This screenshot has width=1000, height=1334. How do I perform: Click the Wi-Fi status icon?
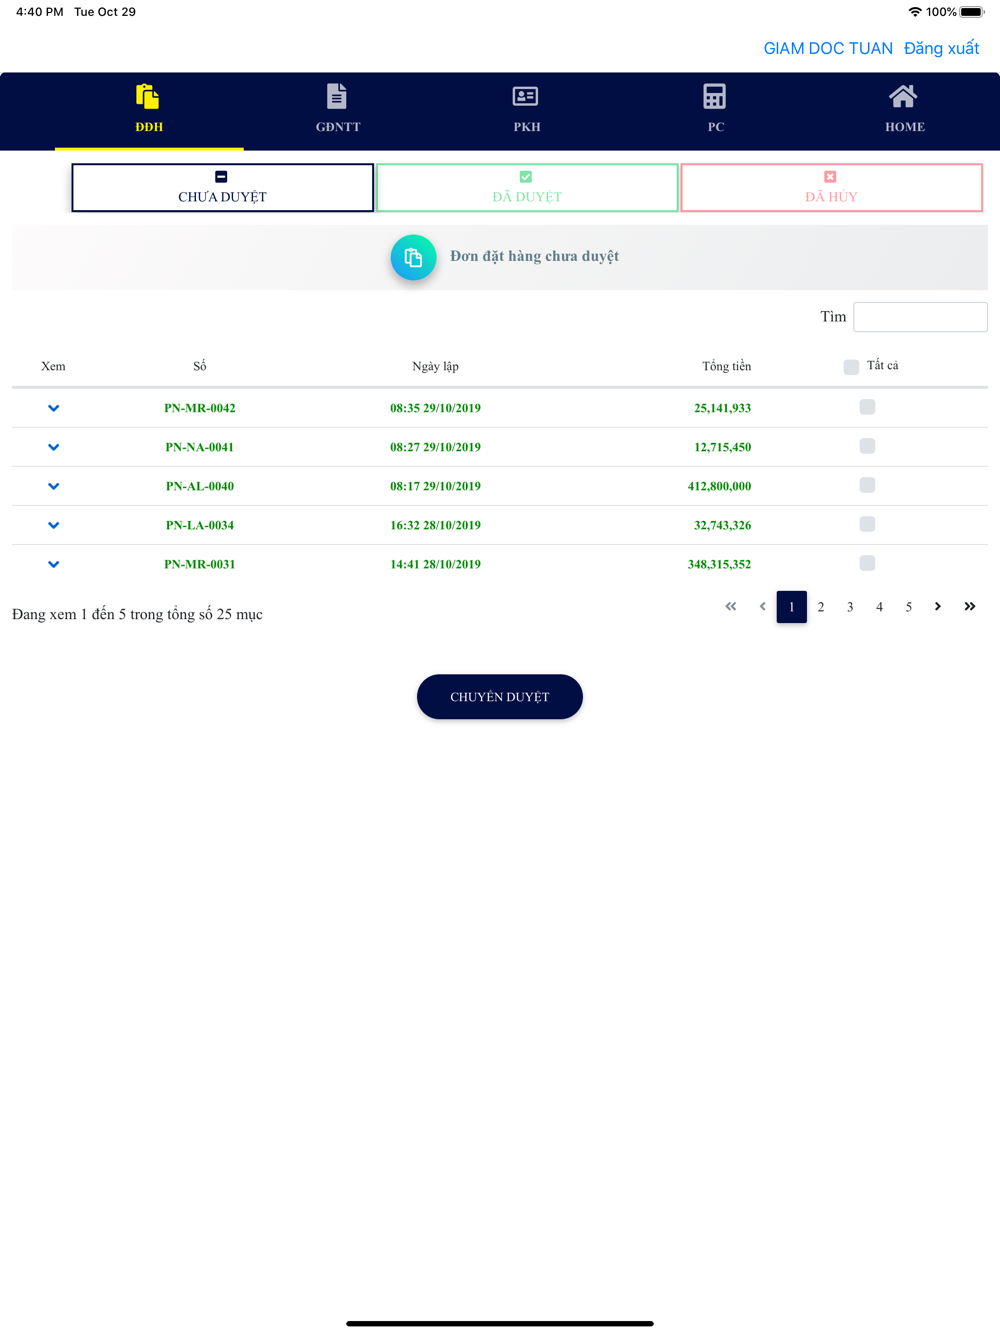click(x=914, y=12)
